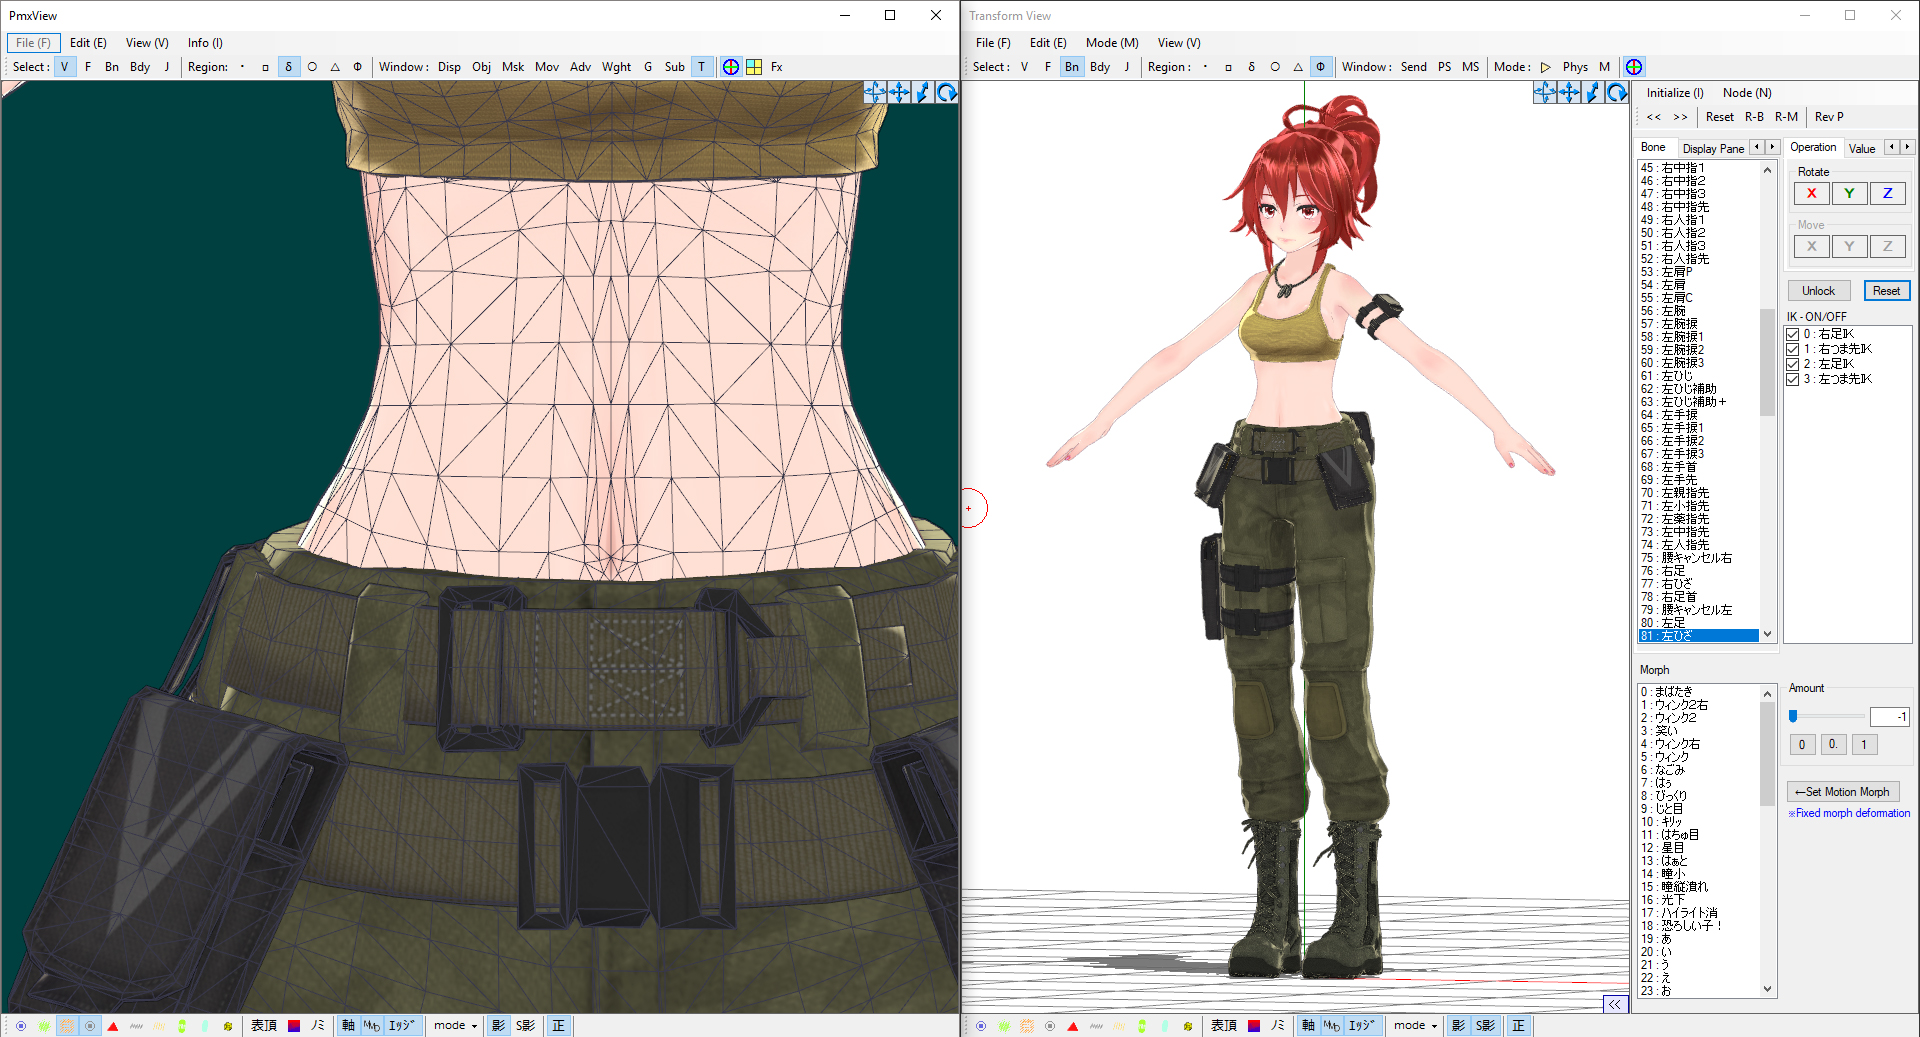Click the yellow grid icon in PmxView toolbar
This screenshot has height=1037, width=1920.
[754, 67]
